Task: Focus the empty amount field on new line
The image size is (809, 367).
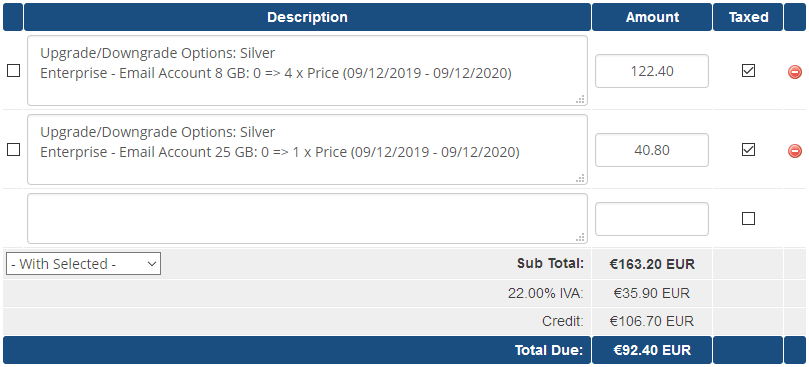Action: 652,219
